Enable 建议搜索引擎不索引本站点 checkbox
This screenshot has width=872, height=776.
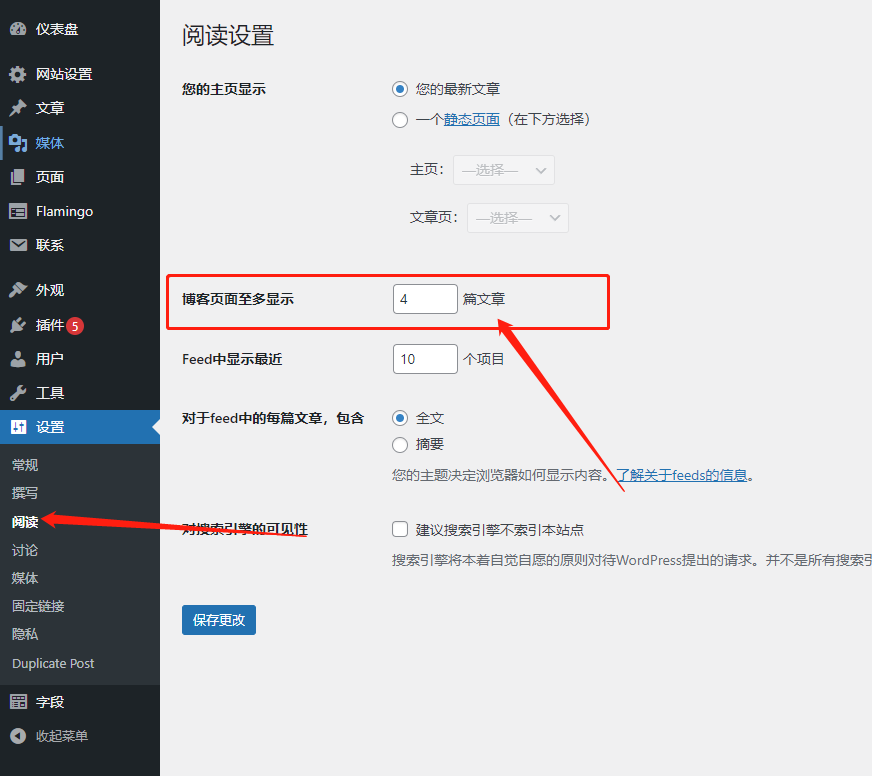point(400,529)
